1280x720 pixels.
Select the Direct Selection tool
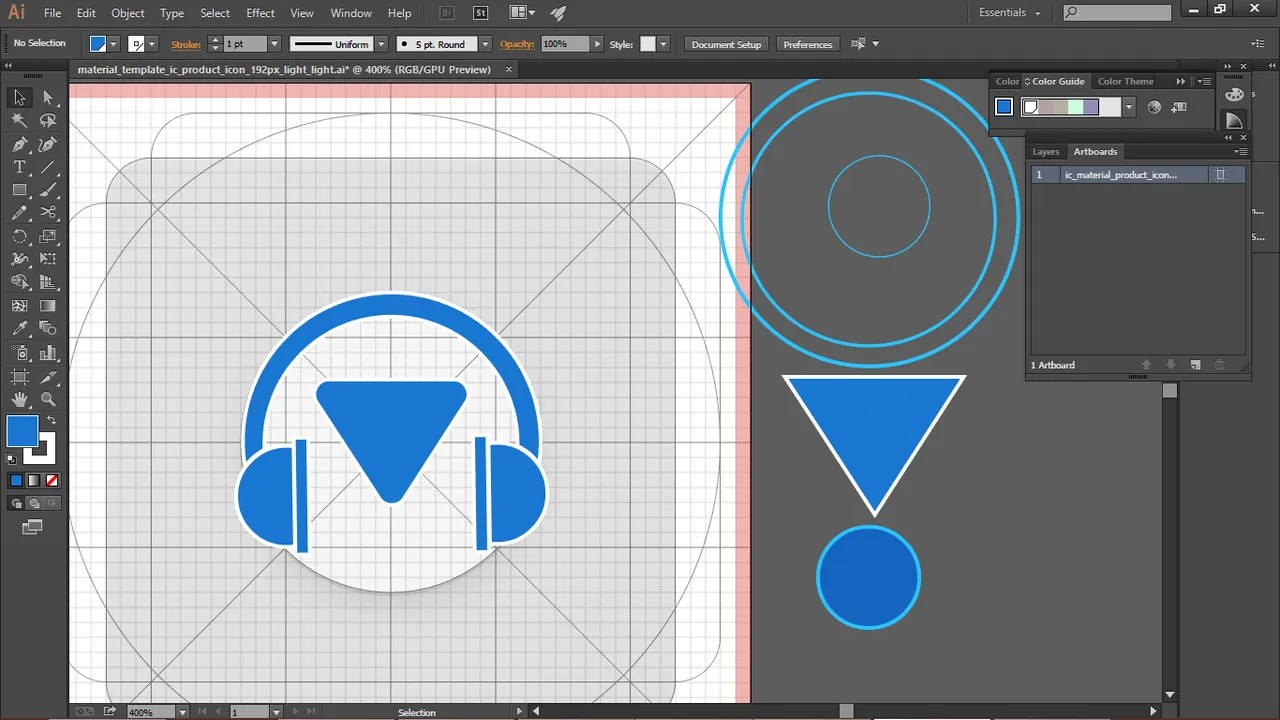(x=47, y=97)
